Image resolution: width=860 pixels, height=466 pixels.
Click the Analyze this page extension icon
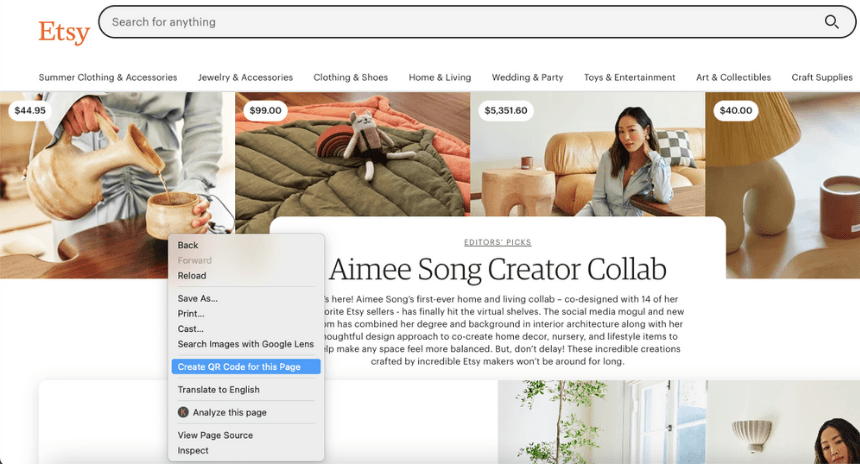(183, 412)
